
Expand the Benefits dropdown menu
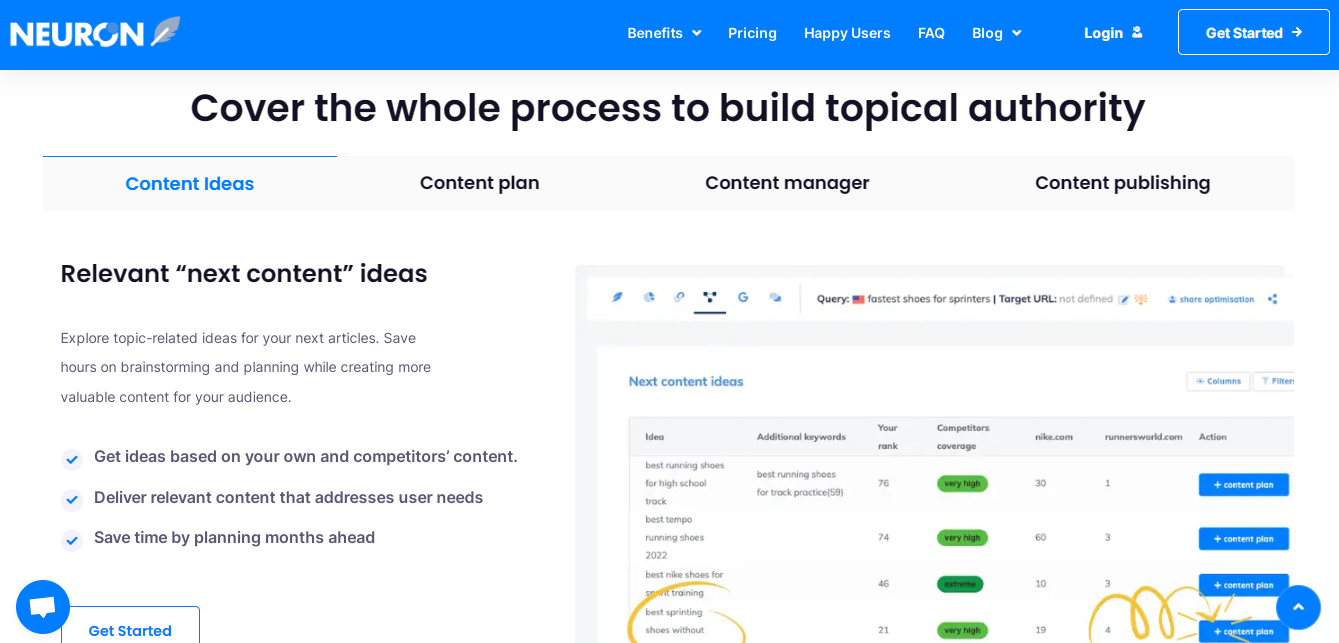(664, 33)
